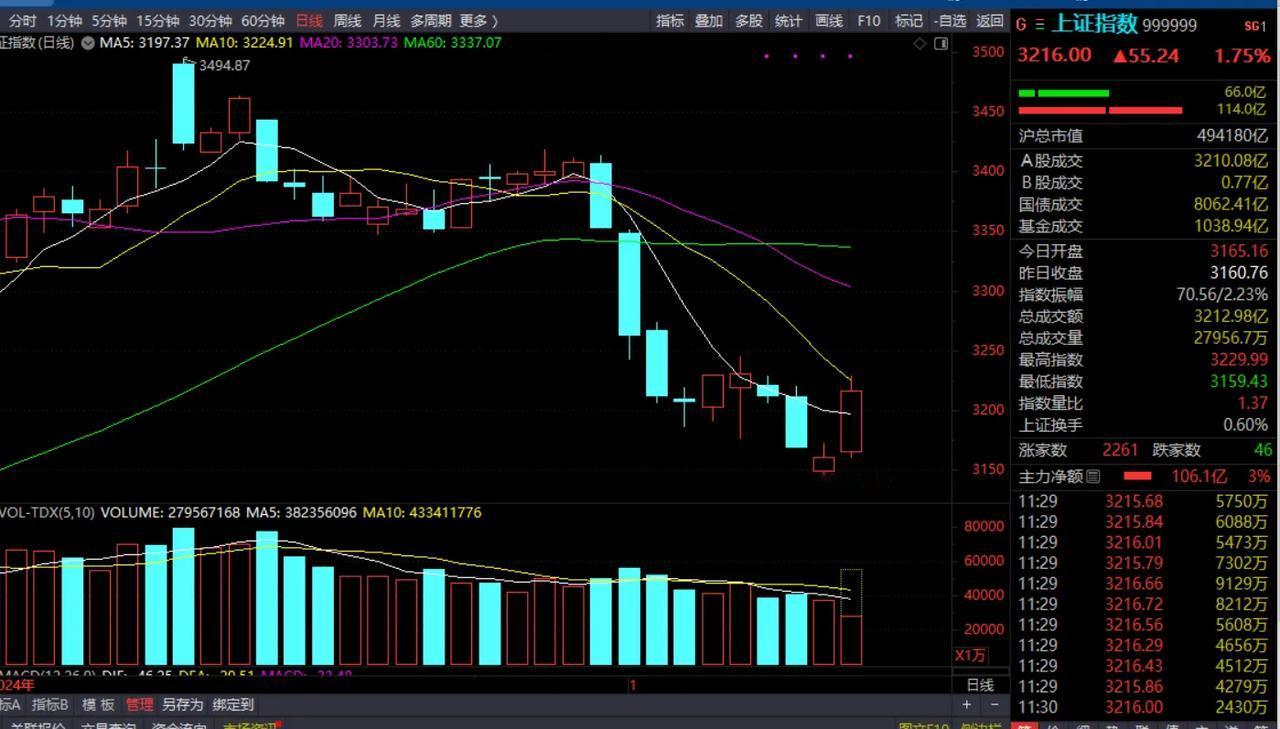Click the latest red volume bar

coord(851,640)
